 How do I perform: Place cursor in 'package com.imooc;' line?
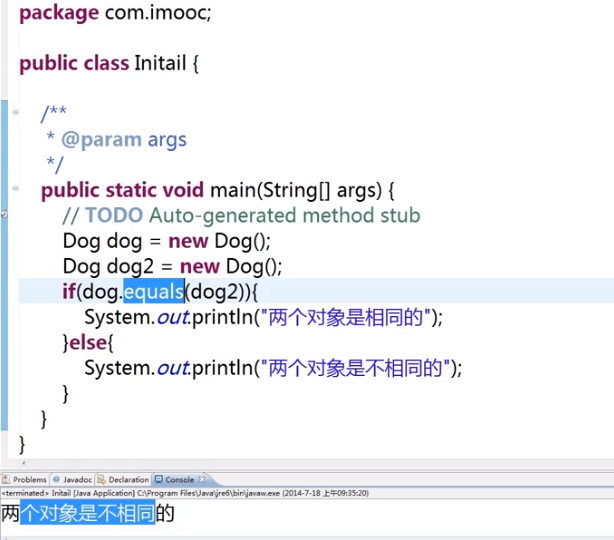(116, 13)
